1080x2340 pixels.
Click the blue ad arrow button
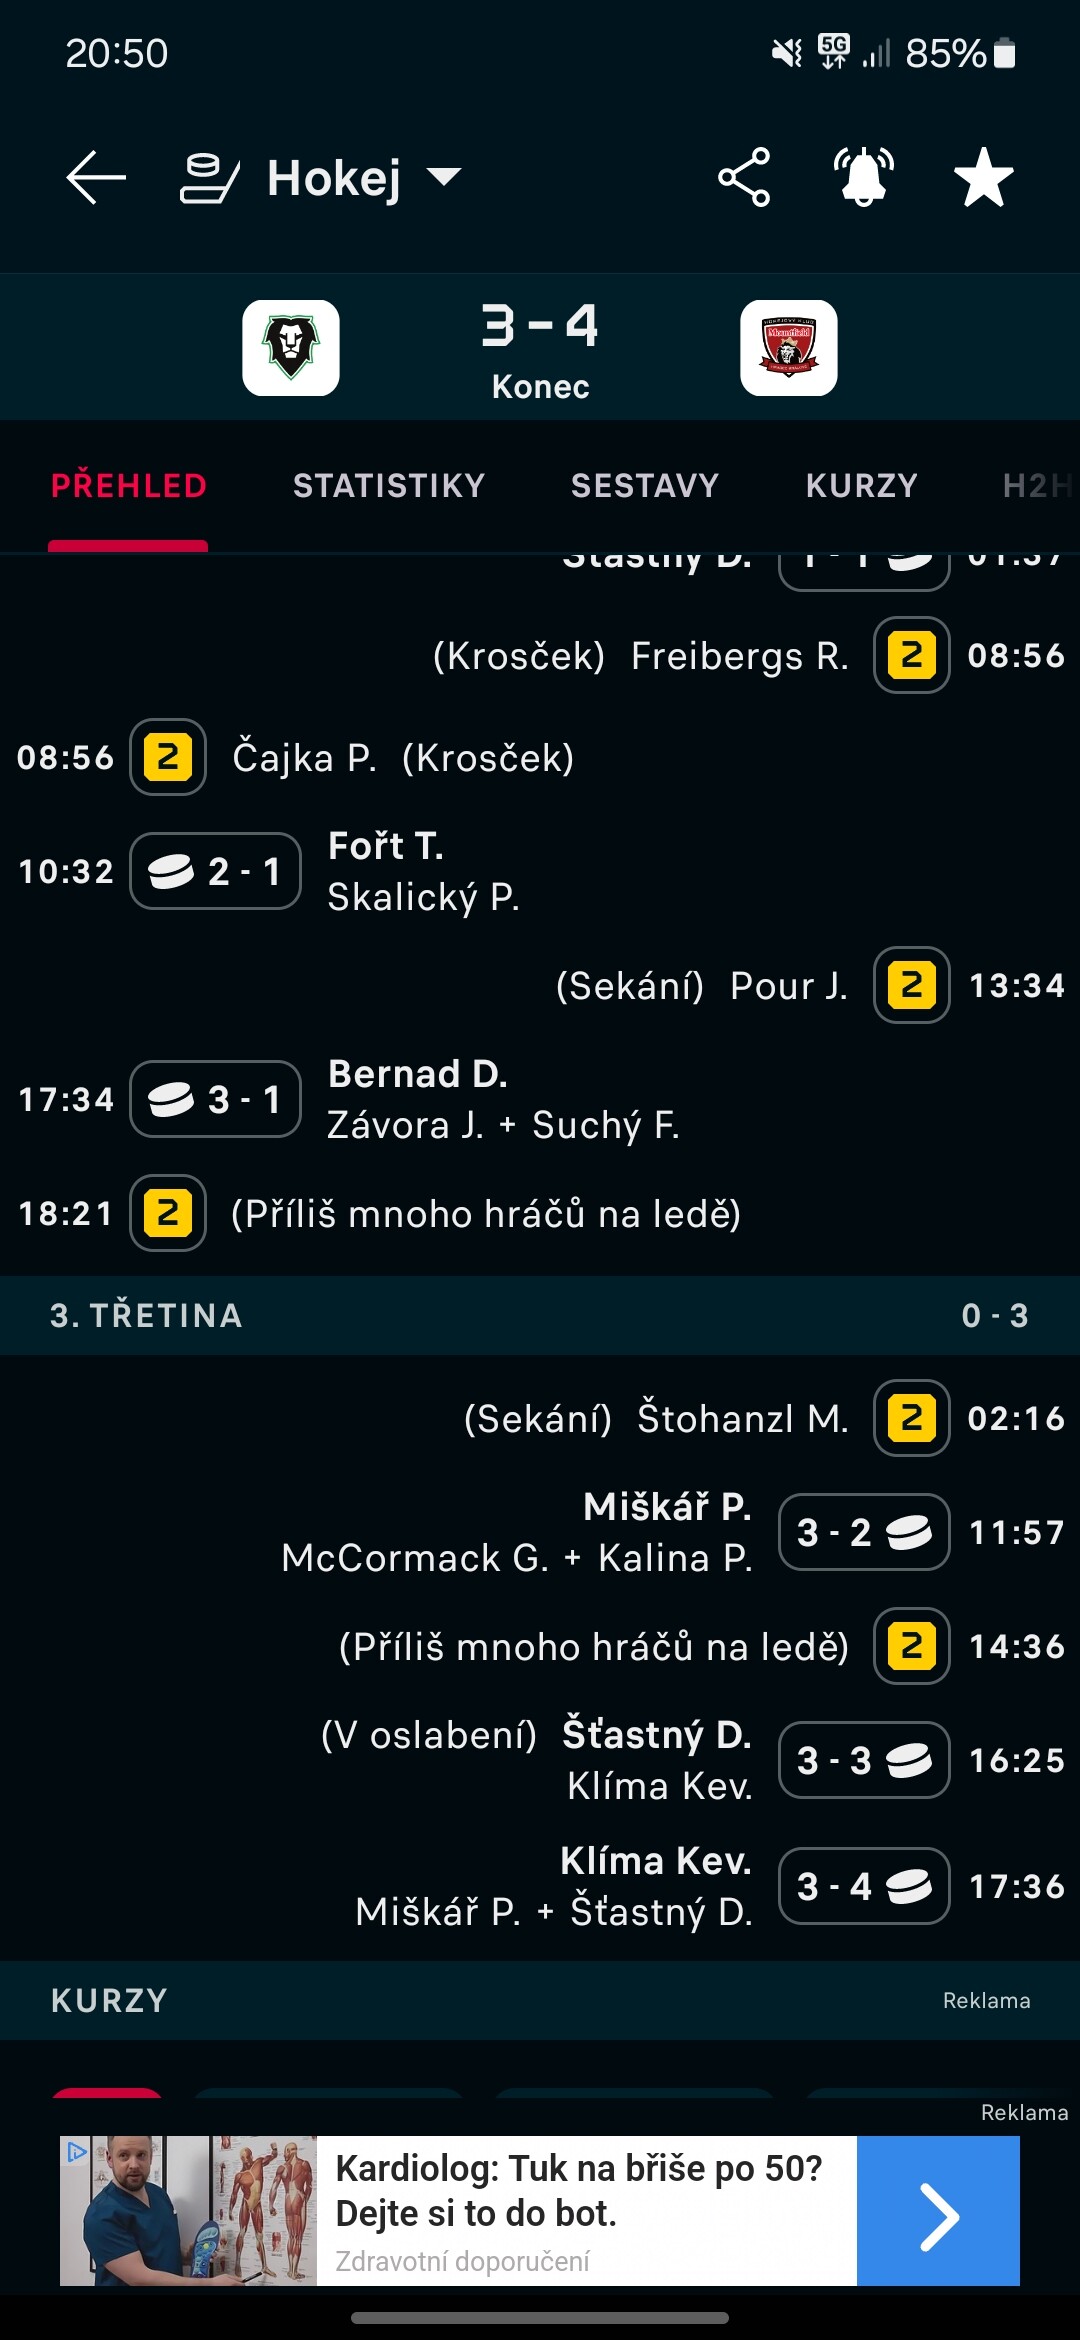point(938,2211)
